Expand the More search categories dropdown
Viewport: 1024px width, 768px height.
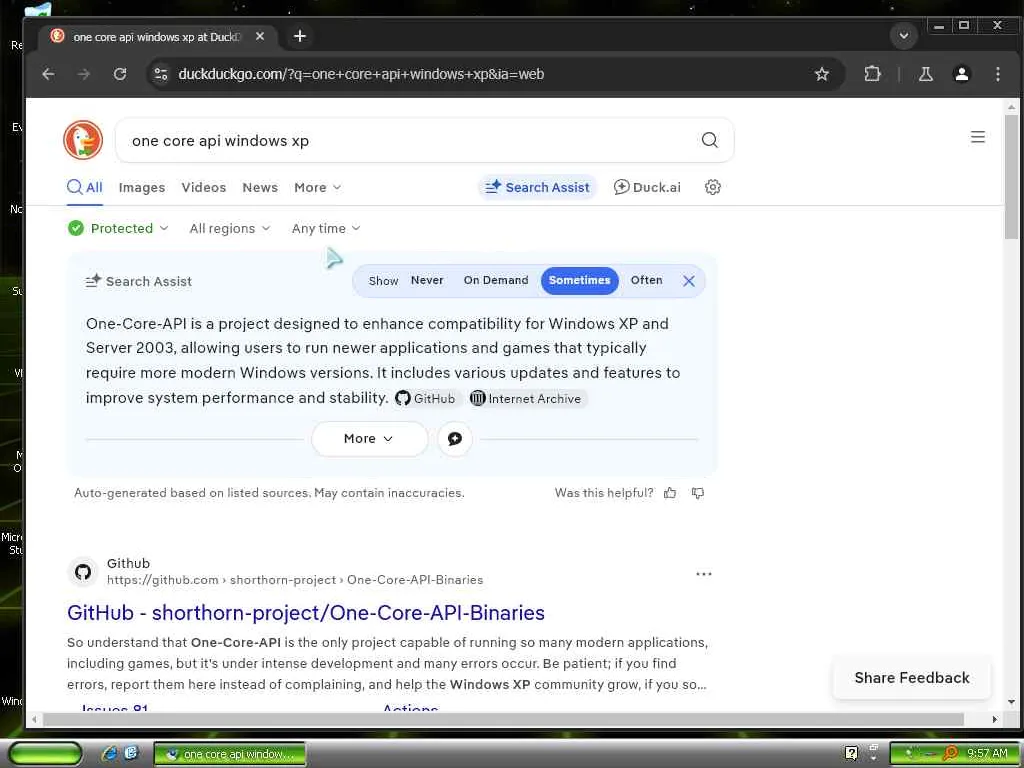tap(317, 187)
